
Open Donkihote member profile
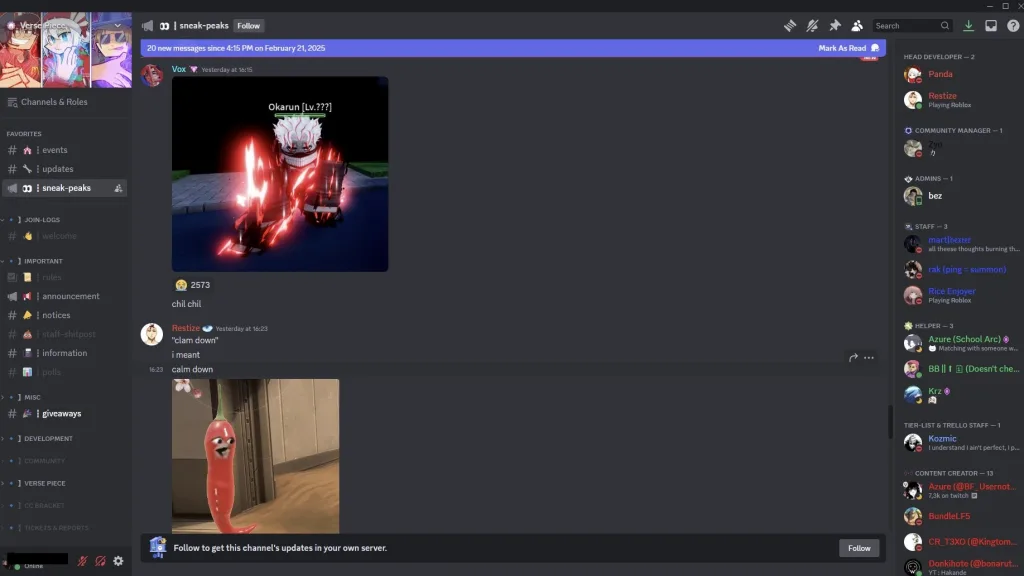click(x=959, y=566)
